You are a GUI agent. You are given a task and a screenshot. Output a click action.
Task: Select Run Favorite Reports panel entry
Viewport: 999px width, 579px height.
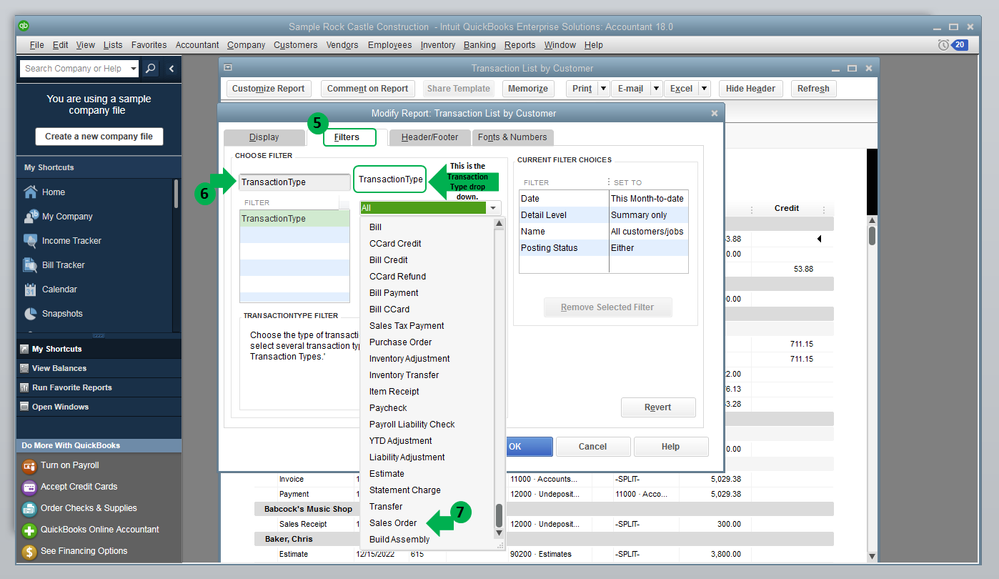[99, 387]
